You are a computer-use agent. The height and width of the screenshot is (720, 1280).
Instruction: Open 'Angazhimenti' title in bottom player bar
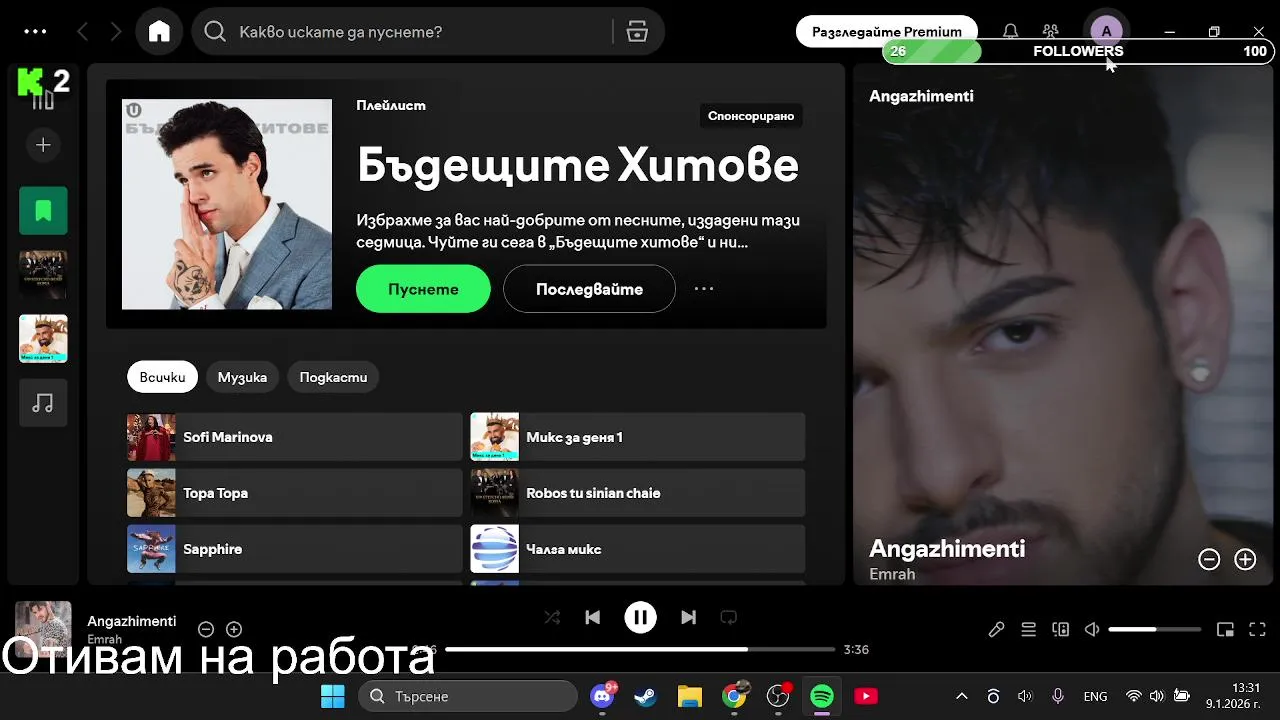pyautogui.click(x=131, y=621)
